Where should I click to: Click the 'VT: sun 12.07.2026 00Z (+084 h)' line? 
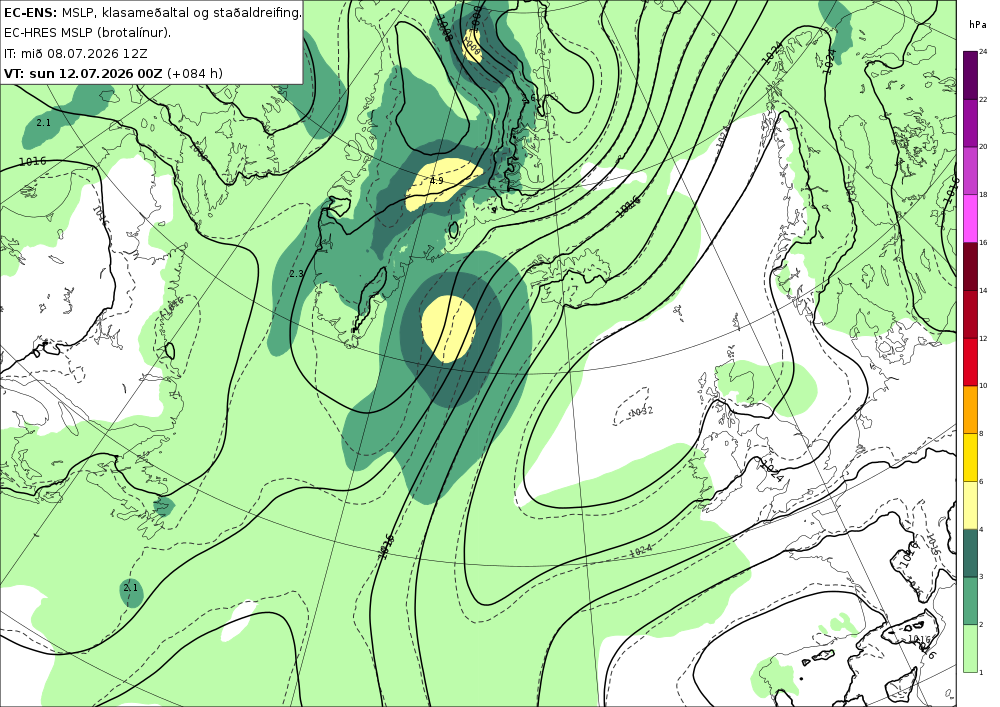coord(114,73)
